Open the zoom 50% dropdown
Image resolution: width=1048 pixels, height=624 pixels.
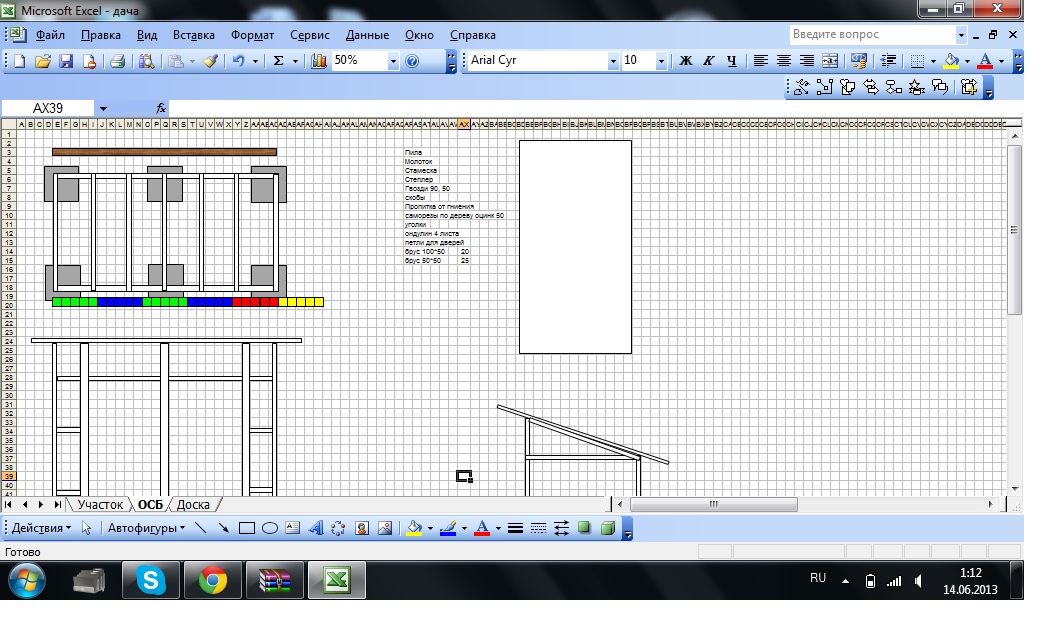pyautogui.click(x=392, y=61)
